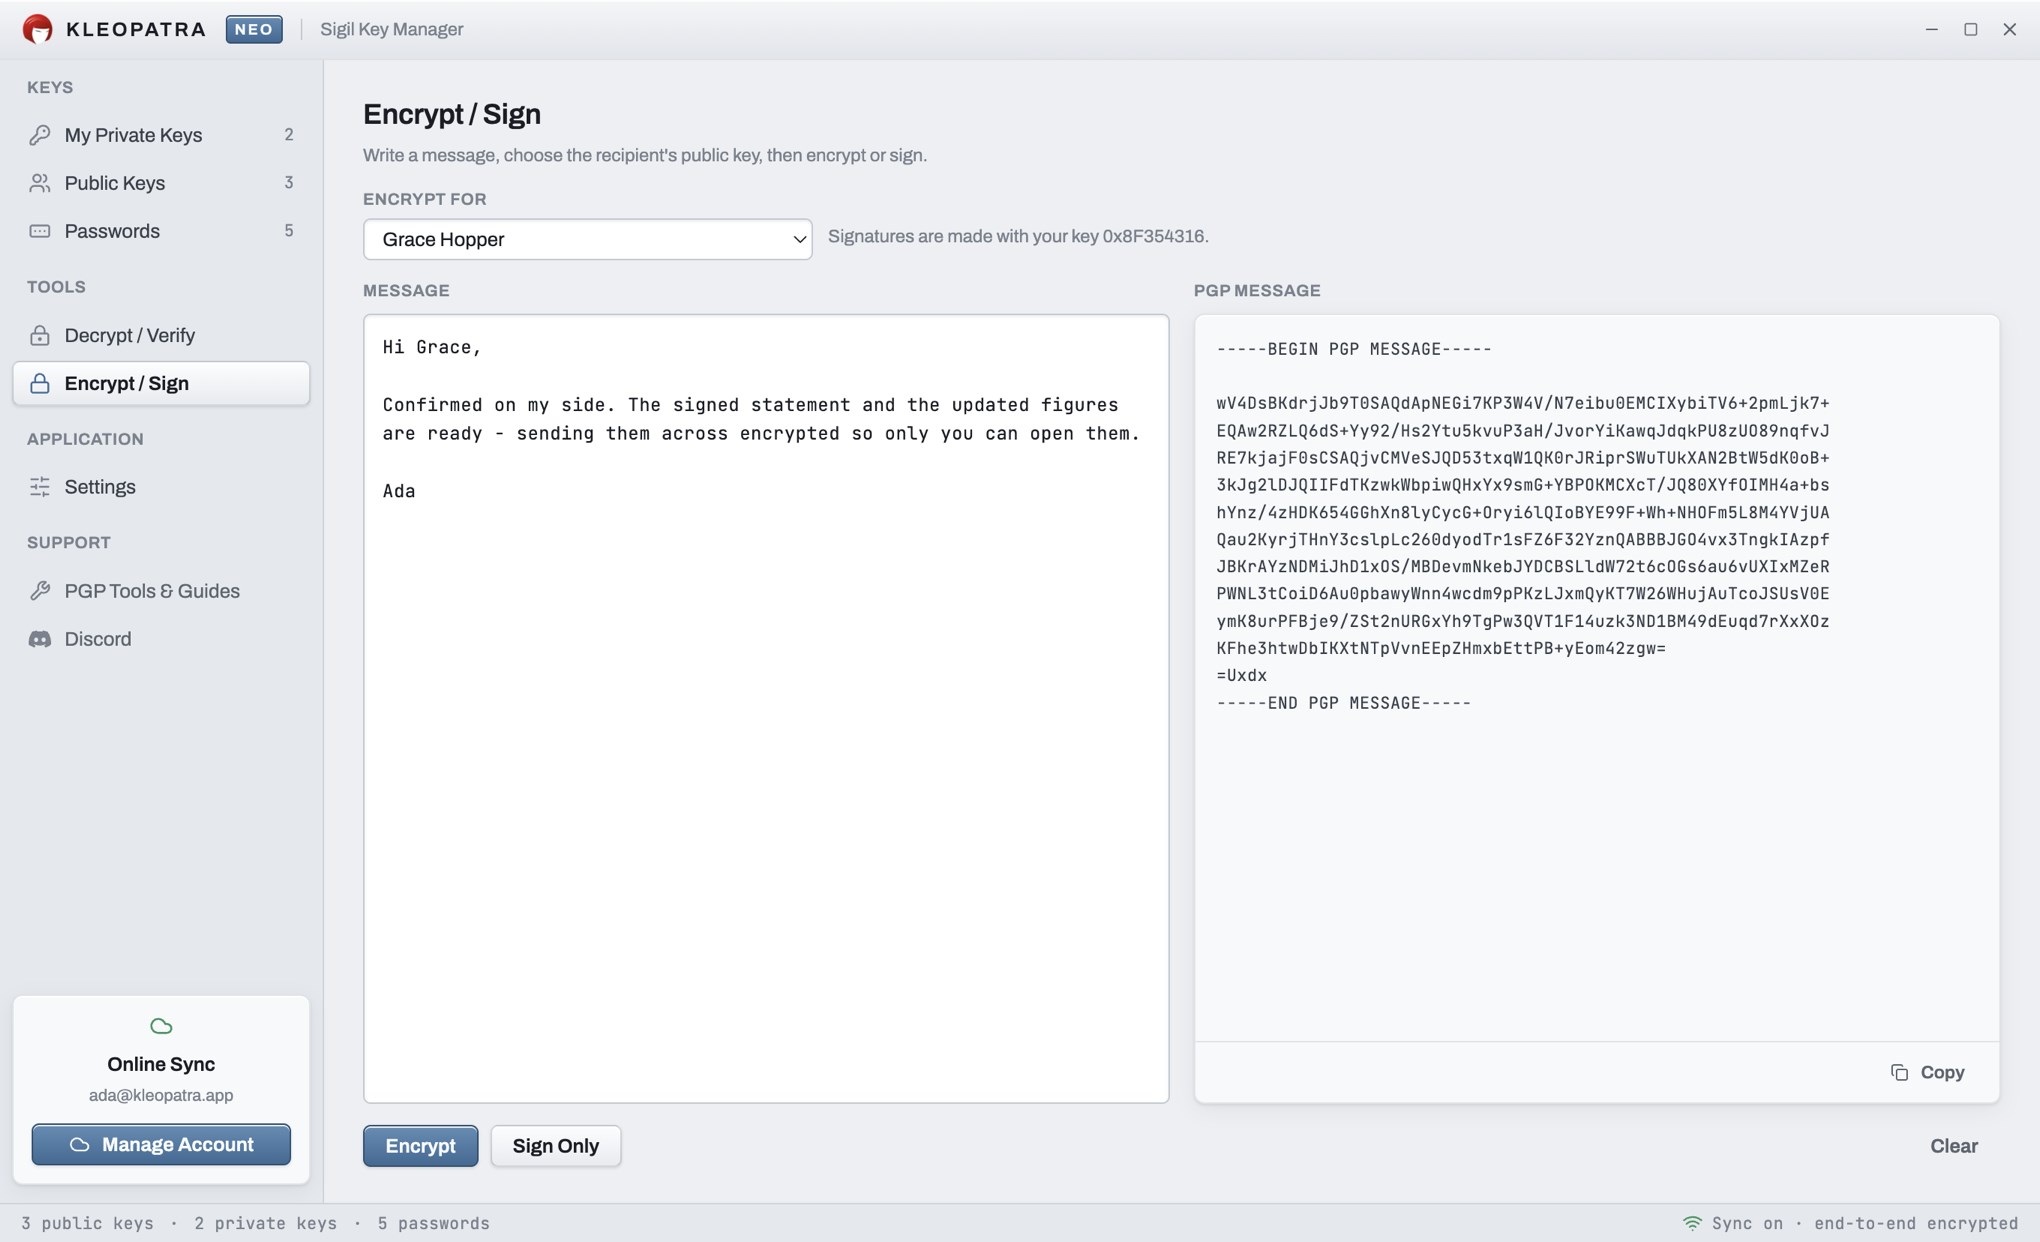This screenshot has width=2040, height=1242.
Task: Minimize the Kleopatra window
Action: 1931,29
